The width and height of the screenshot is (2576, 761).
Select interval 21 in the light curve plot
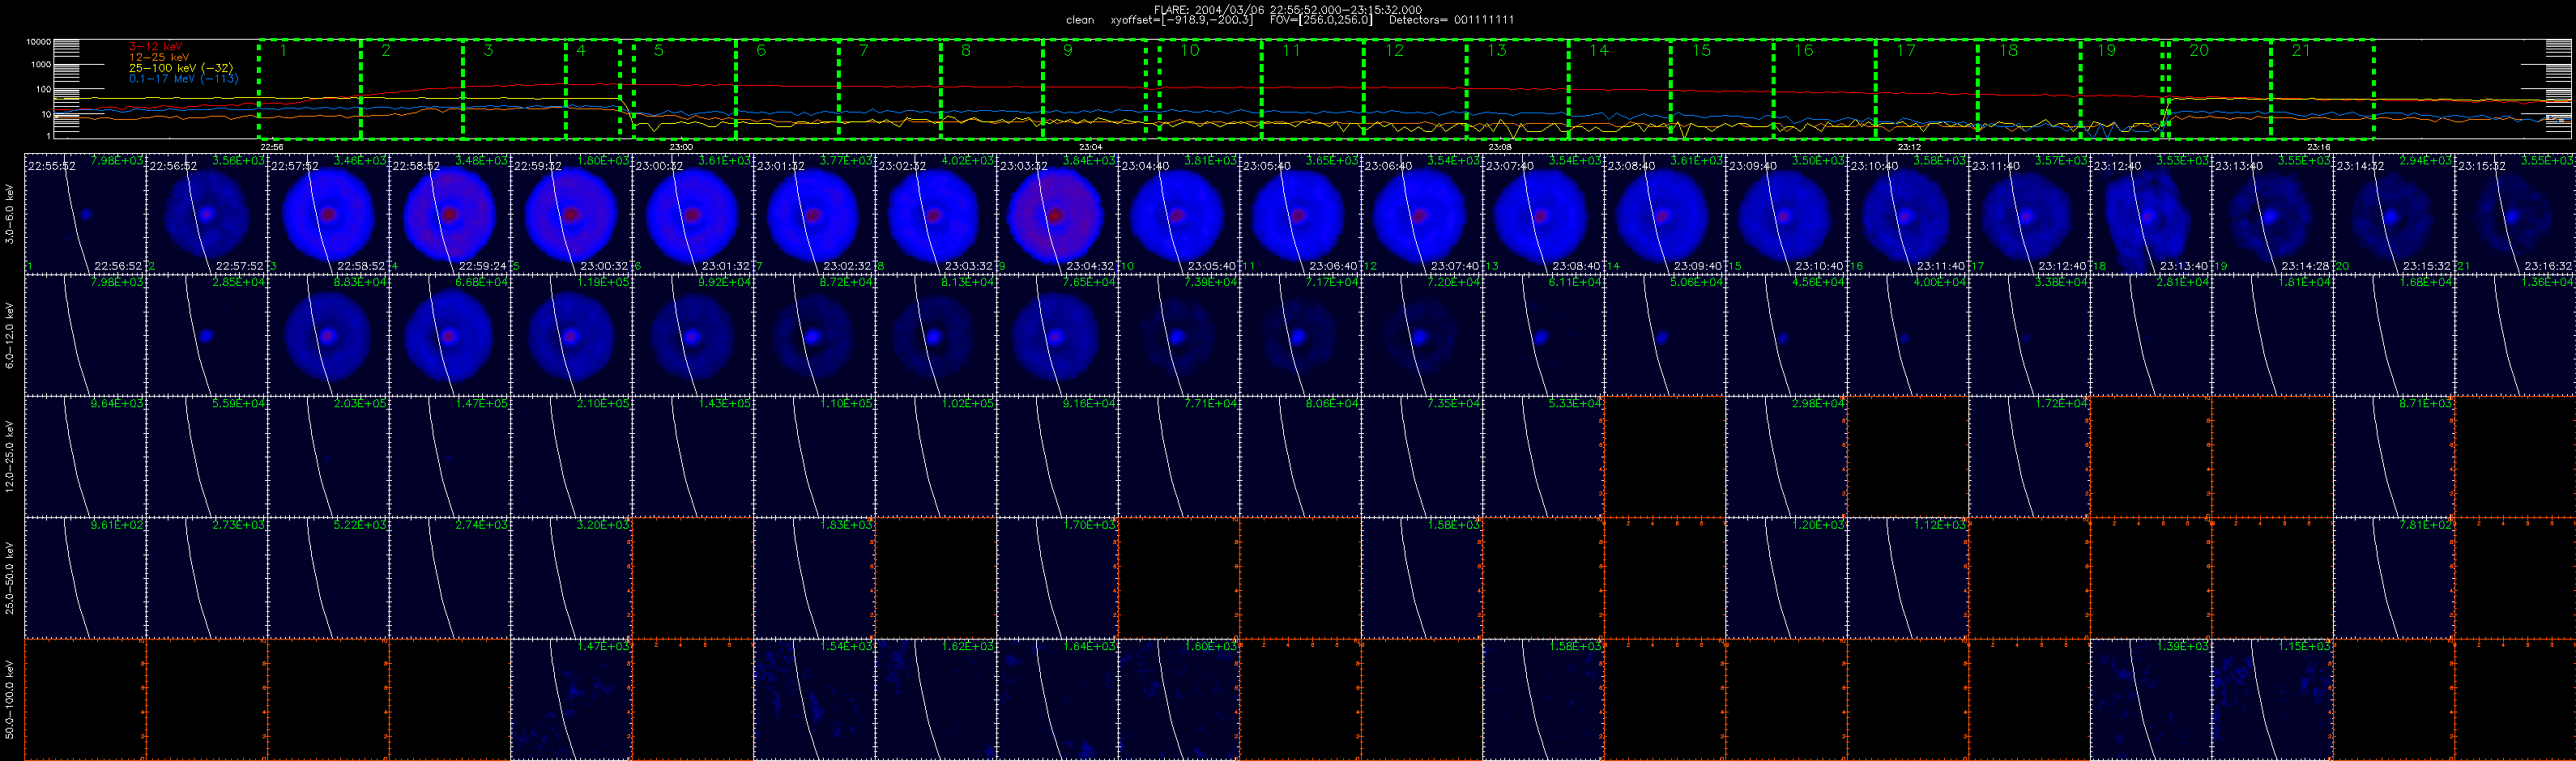[x=2322, y=89]
